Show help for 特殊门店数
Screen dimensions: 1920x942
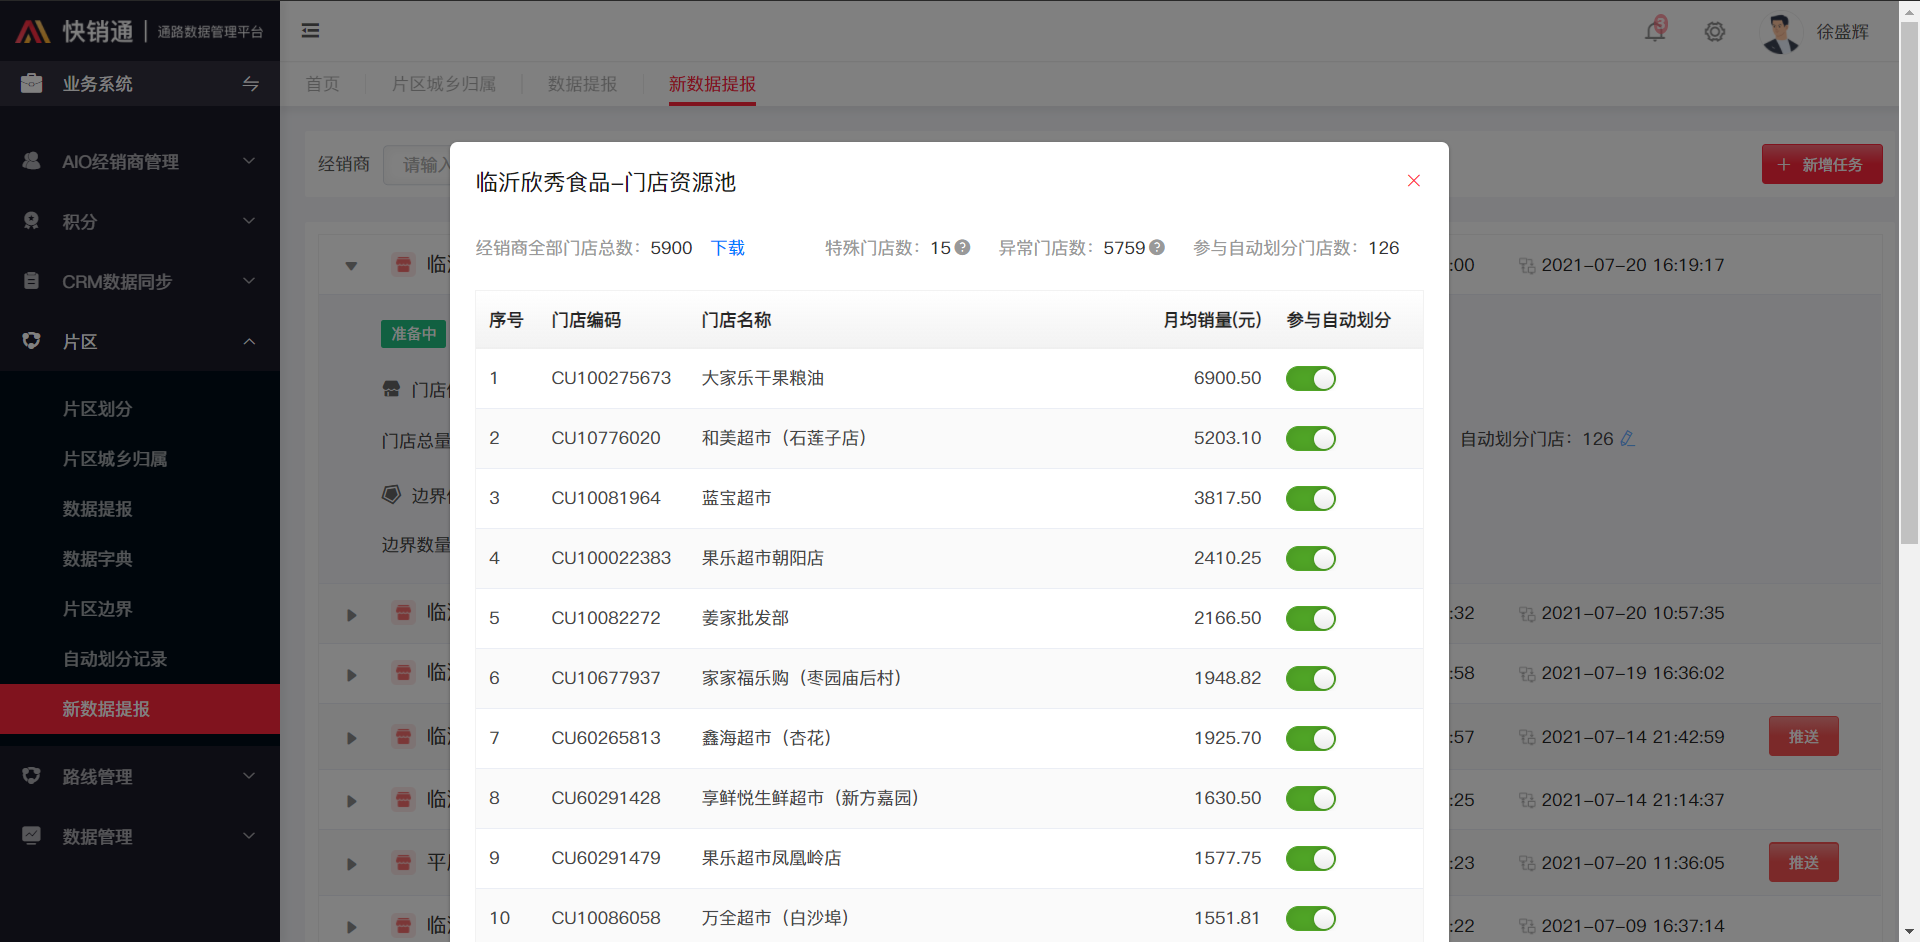[963, 248]
